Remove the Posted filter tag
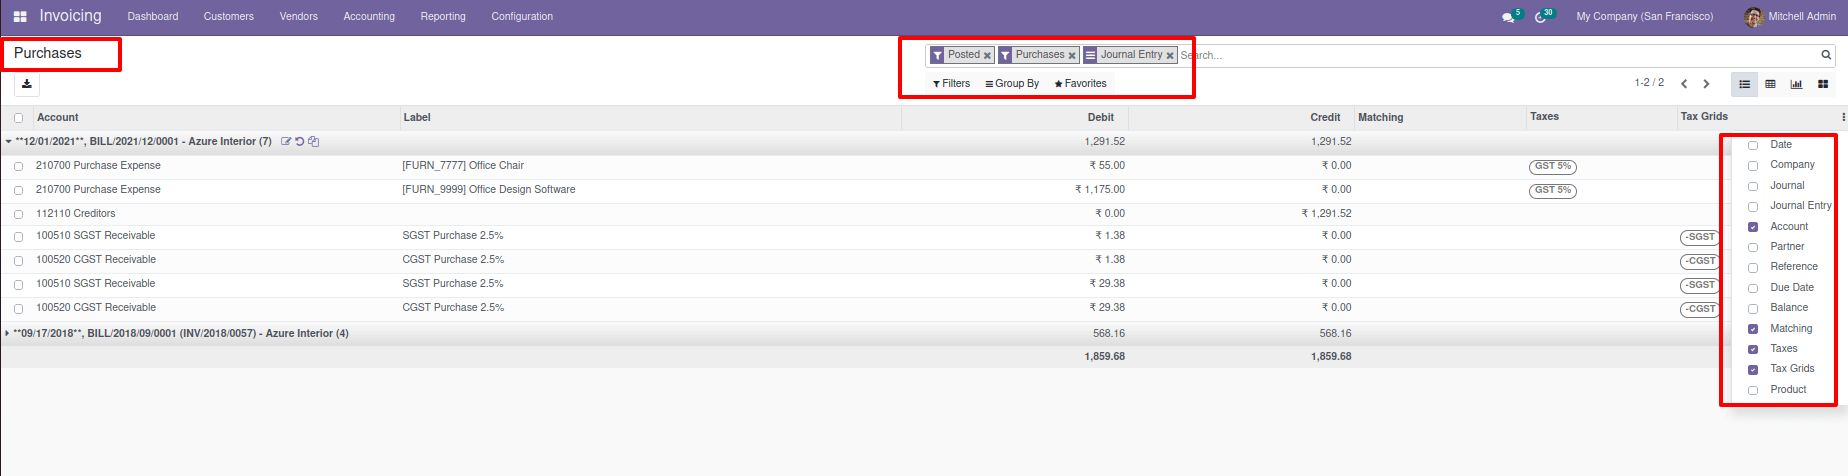This screenshot has height=476, width=1848. (x=987, y=56)
